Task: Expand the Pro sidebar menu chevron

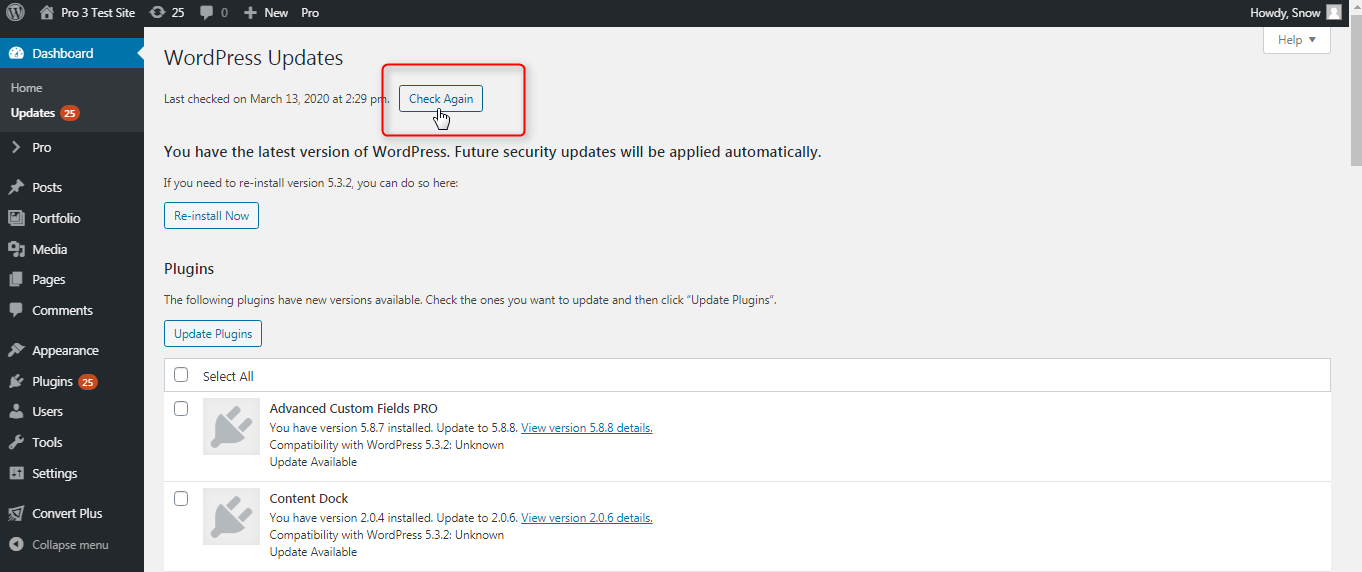Action: [16, 147]
